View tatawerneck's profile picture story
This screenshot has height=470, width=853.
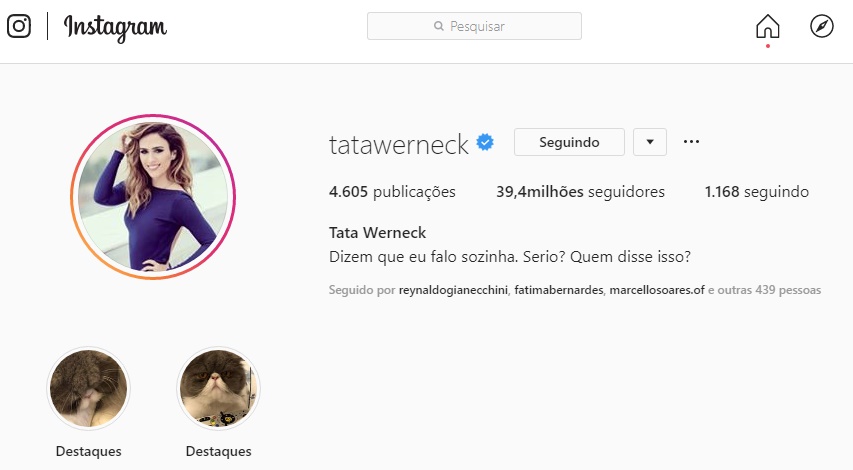(153, 196)
